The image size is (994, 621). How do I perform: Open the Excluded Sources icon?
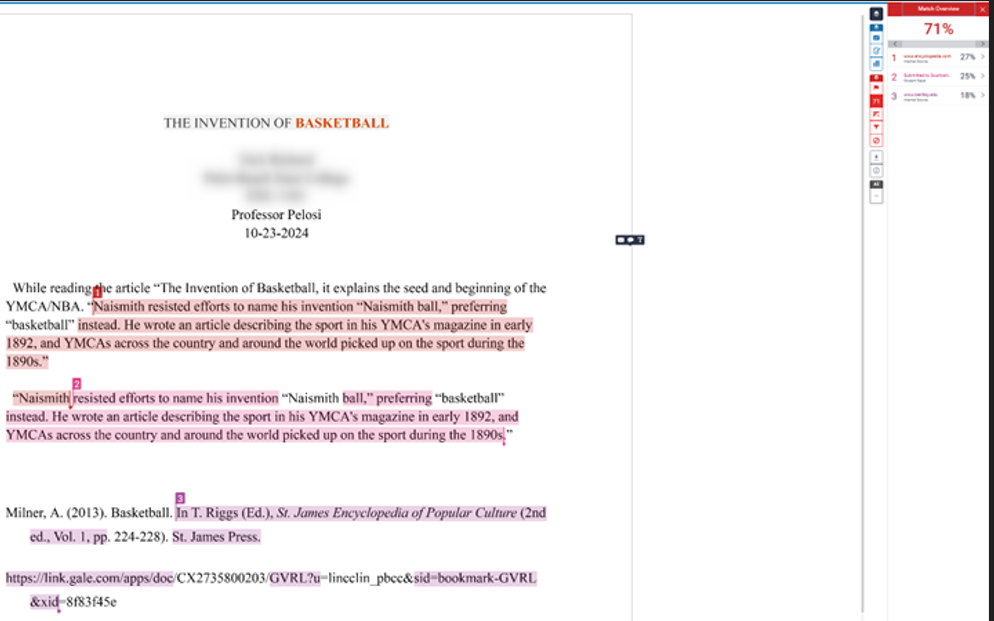(877, 140)
